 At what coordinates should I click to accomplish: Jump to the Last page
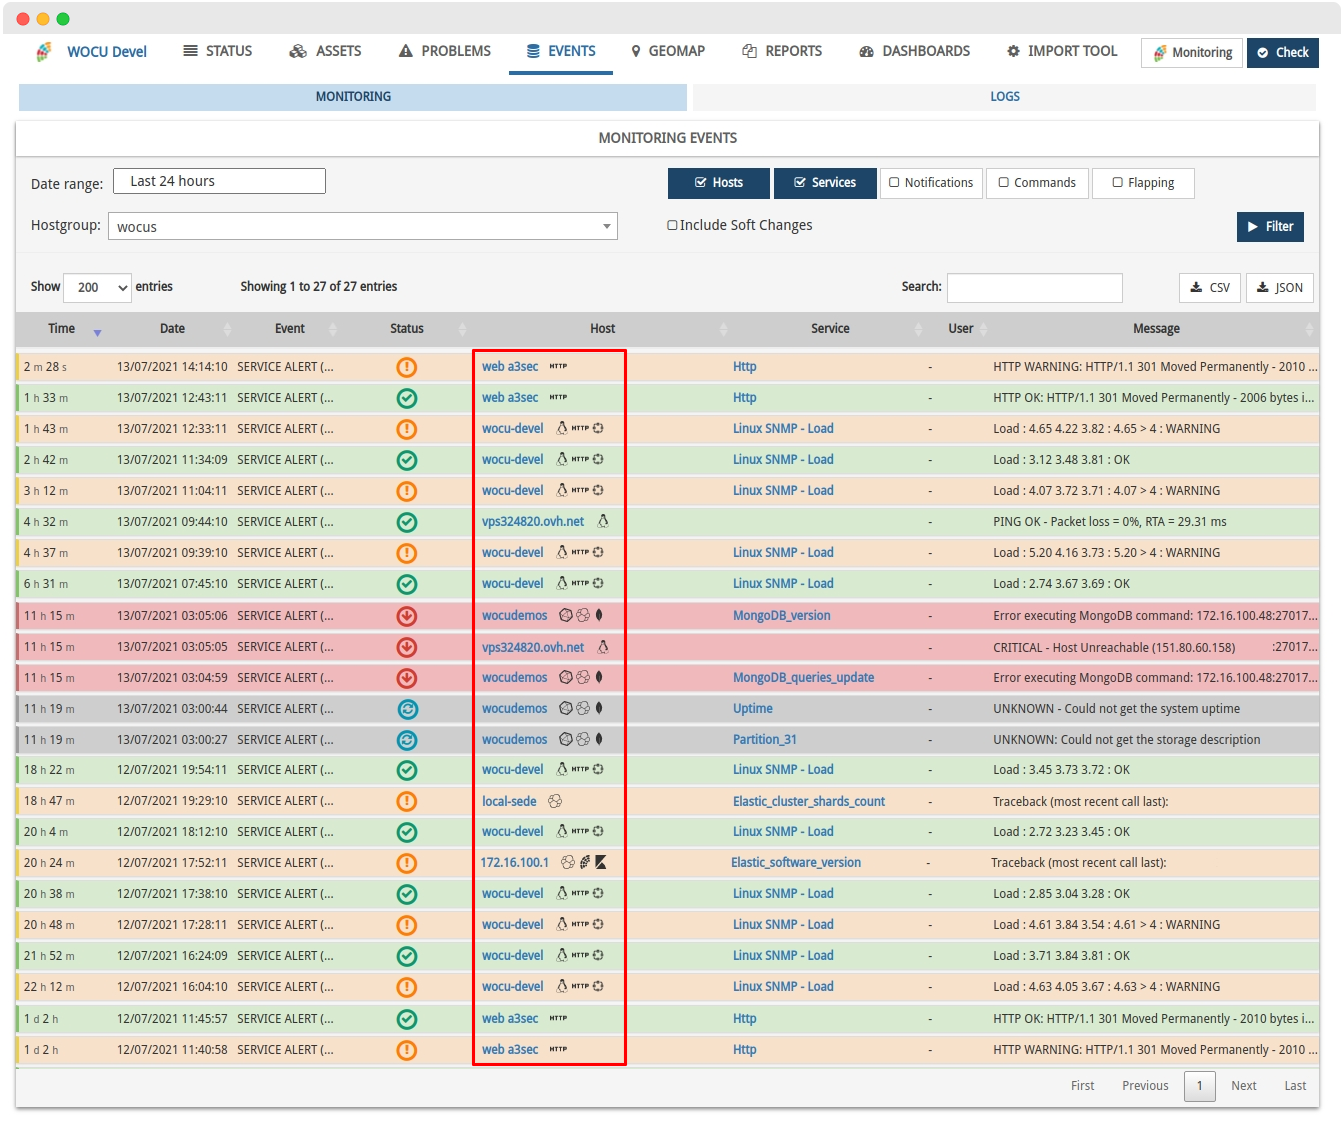pos(1295,1086)
